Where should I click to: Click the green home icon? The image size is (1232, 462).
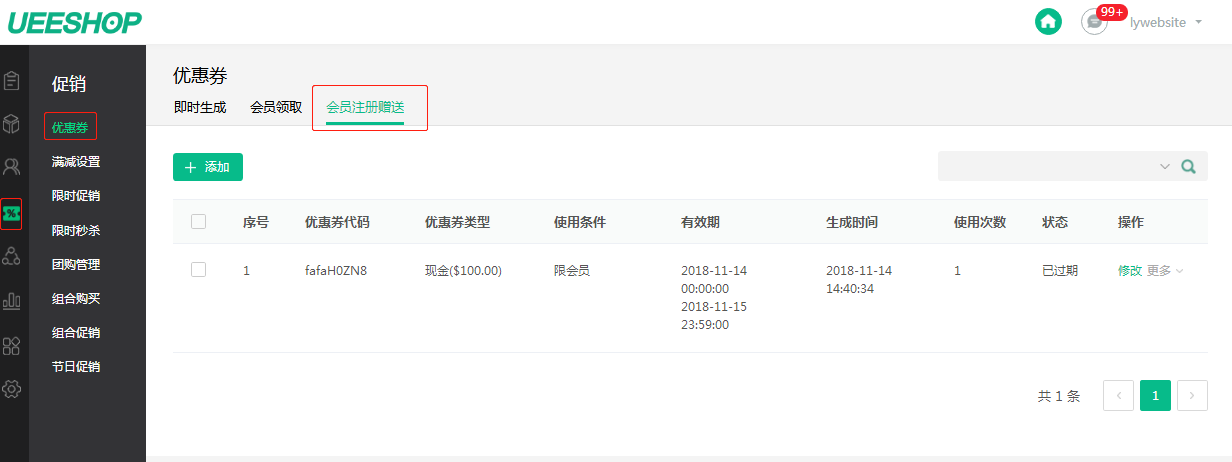[x=1047, y=21]
